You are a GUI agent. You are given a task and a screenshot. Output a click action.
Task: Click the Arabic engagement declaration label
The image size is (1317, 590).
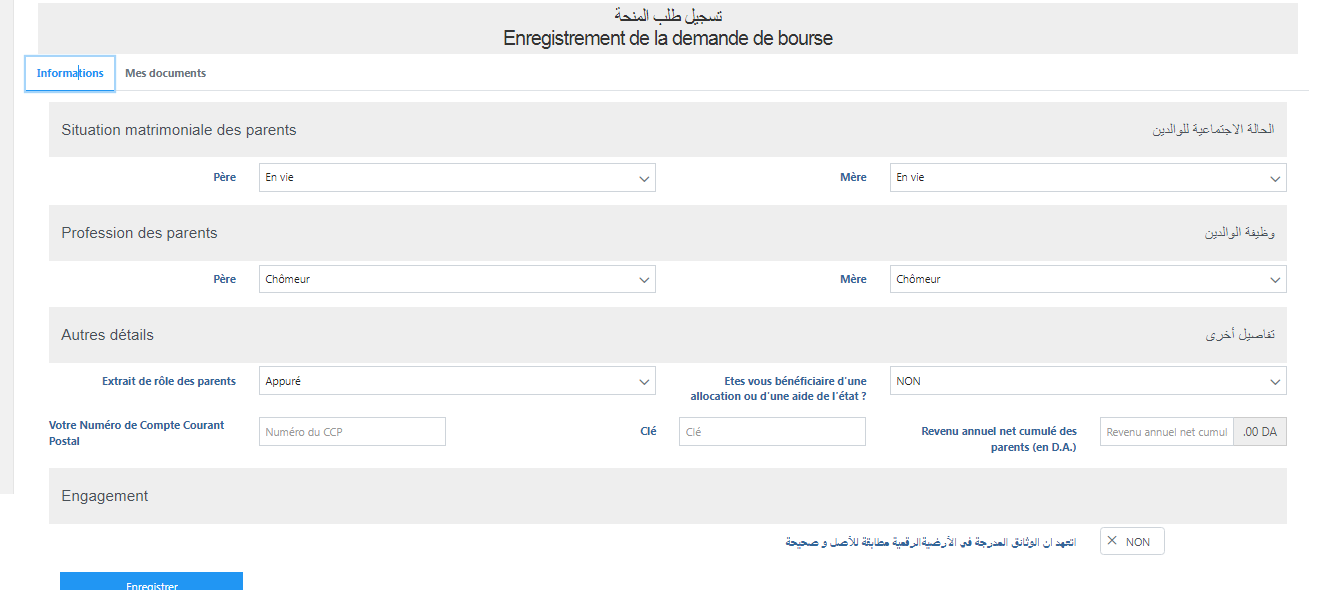coord(930,542)
